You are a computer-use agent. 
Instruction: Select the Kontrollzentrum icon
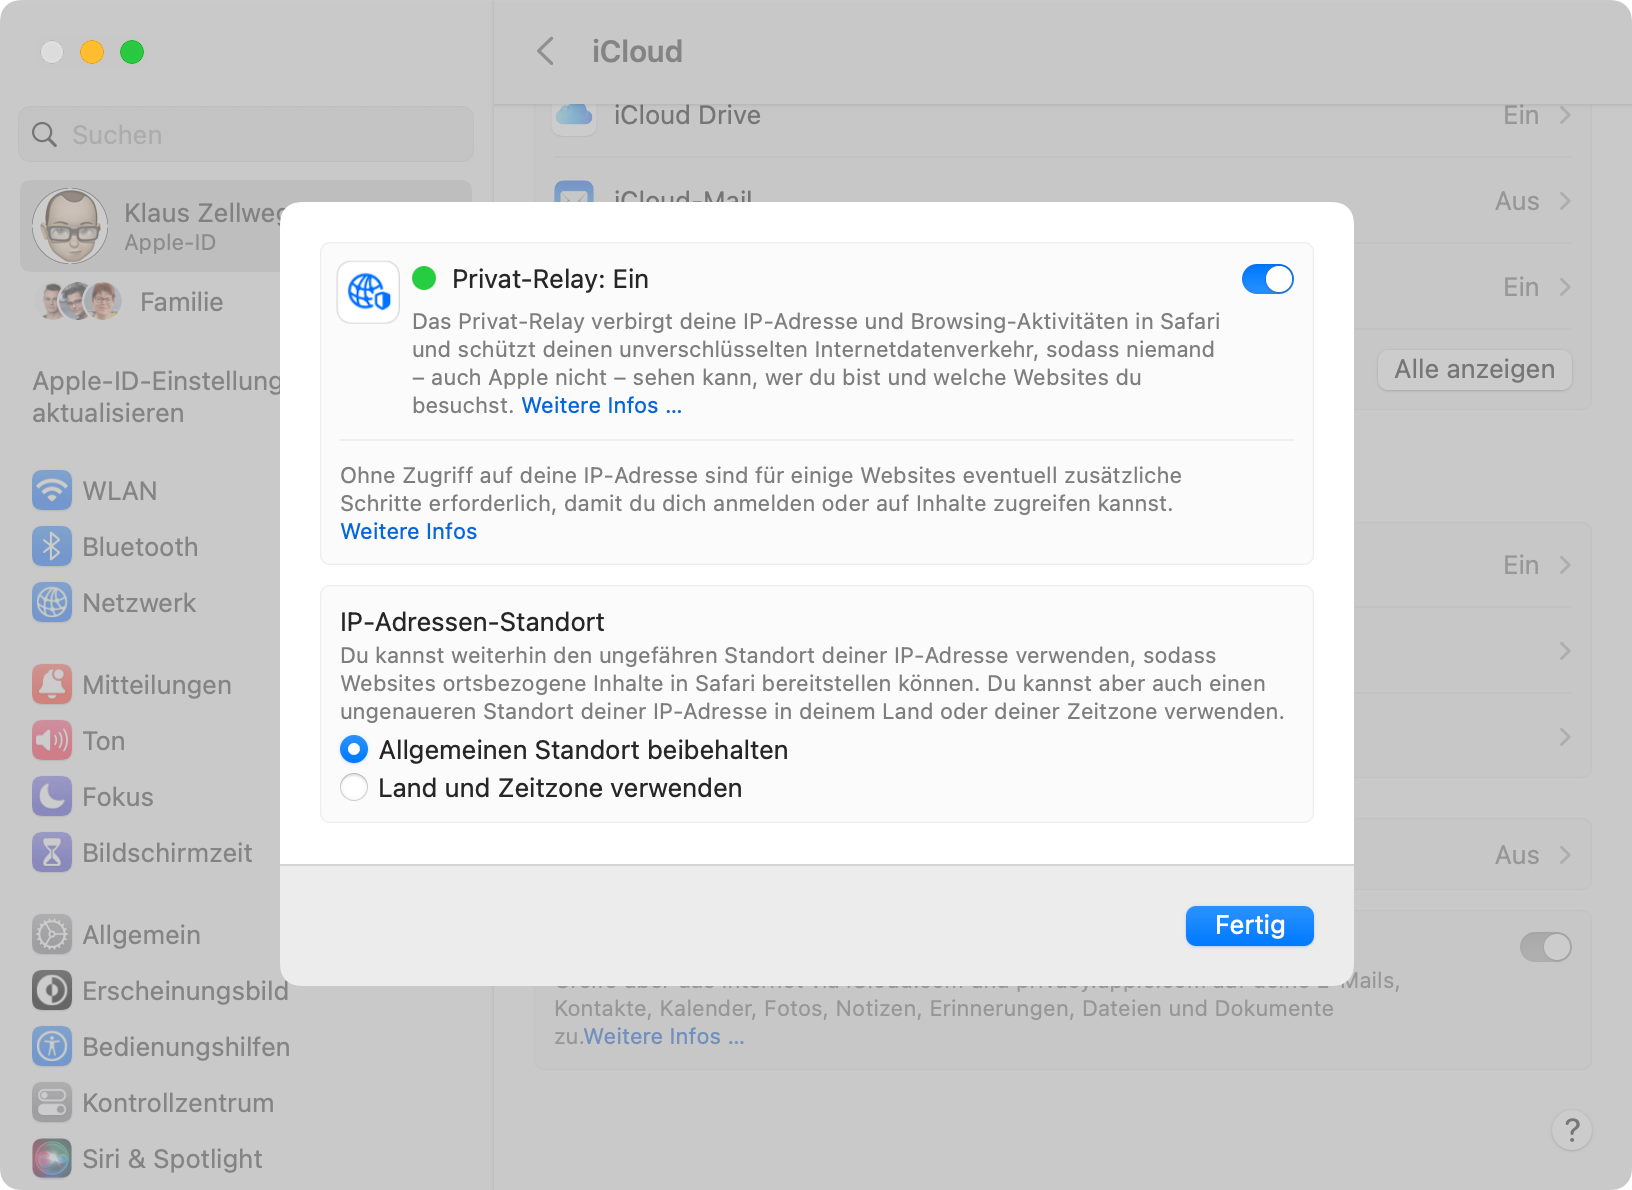tap(52, 1102)
